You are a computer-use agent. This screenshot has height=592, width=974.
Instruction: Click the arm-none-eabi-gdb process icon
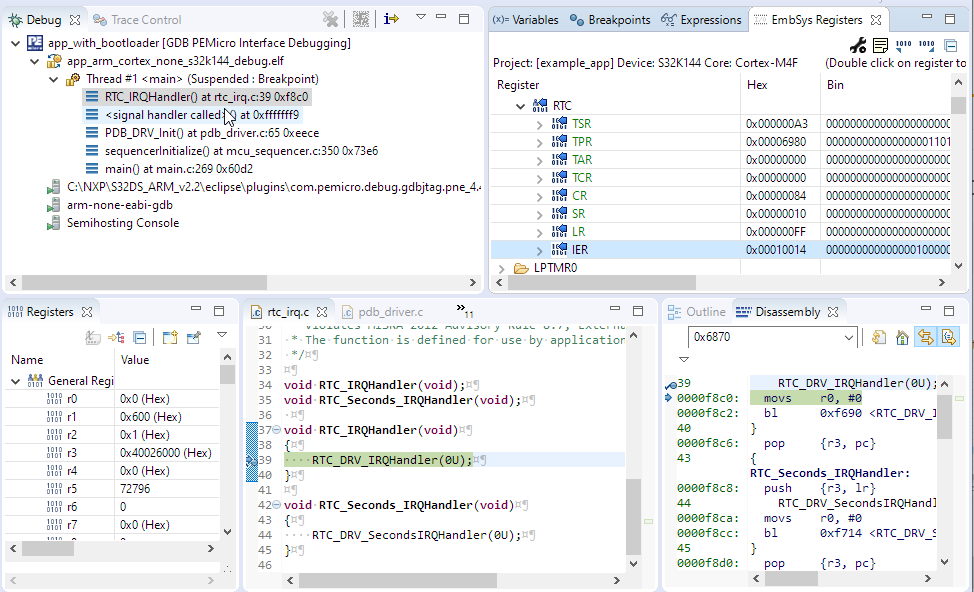[53, 205]
